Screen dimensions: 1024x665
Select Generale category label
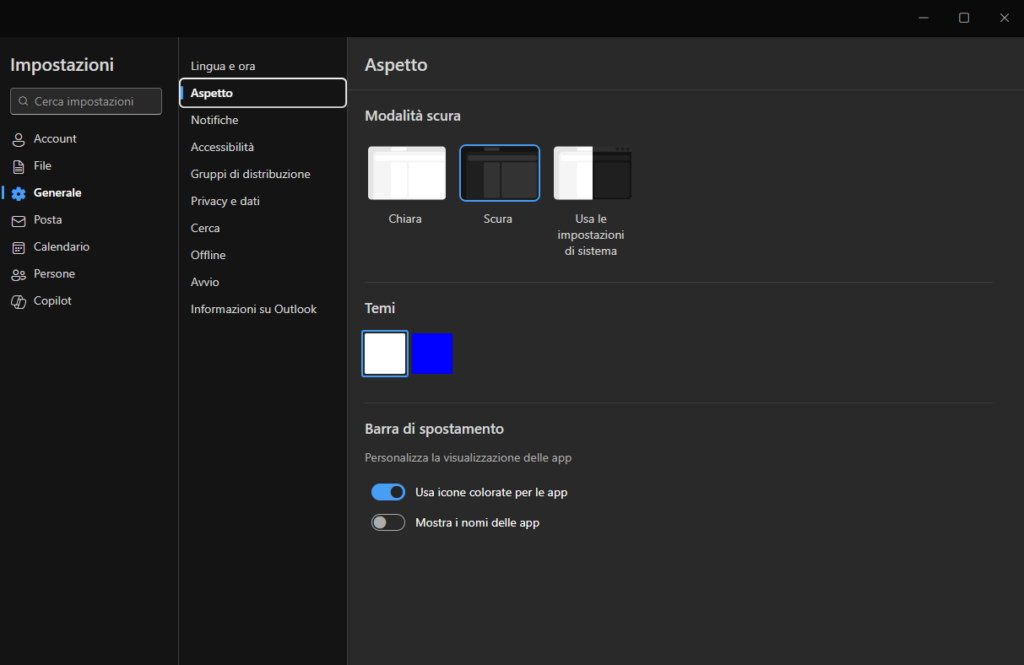coord(57,193)
